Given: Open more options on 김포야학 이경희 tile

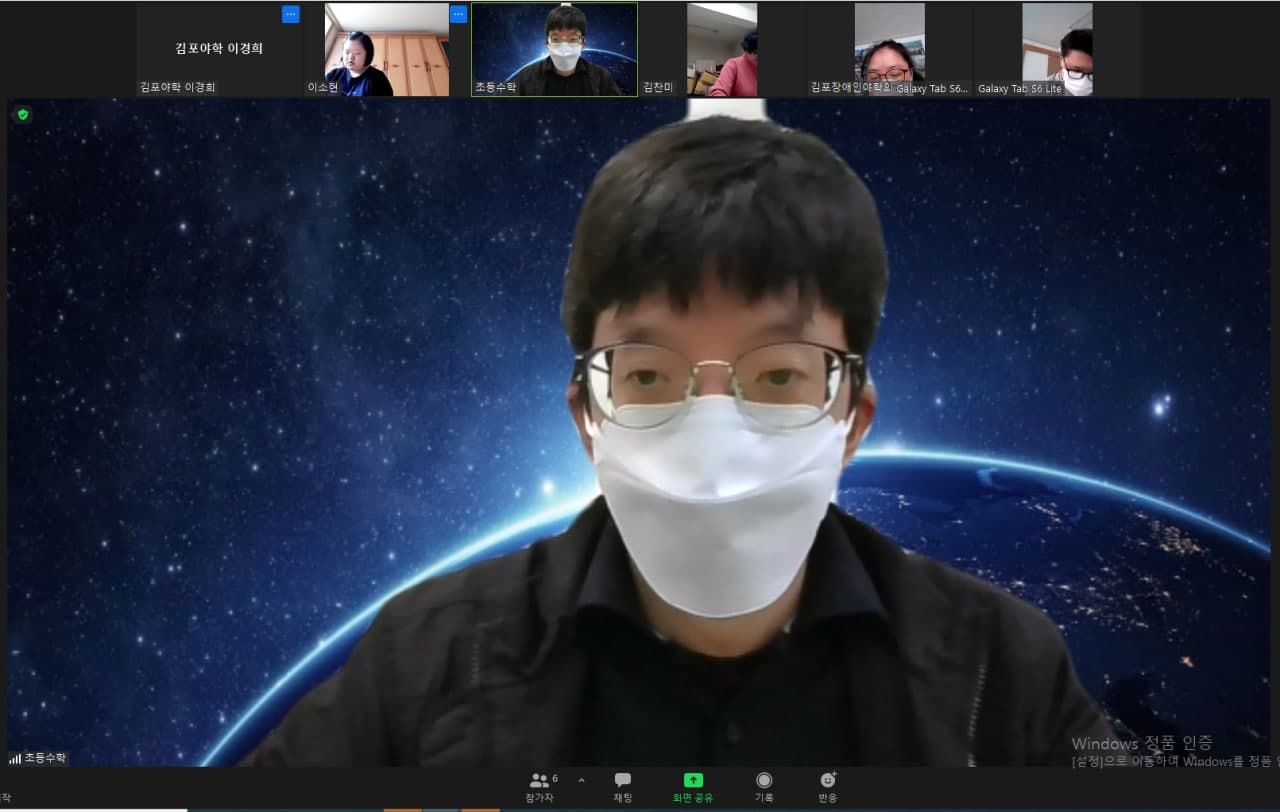Looking at the screenshot, I should [x=290, y=14].
